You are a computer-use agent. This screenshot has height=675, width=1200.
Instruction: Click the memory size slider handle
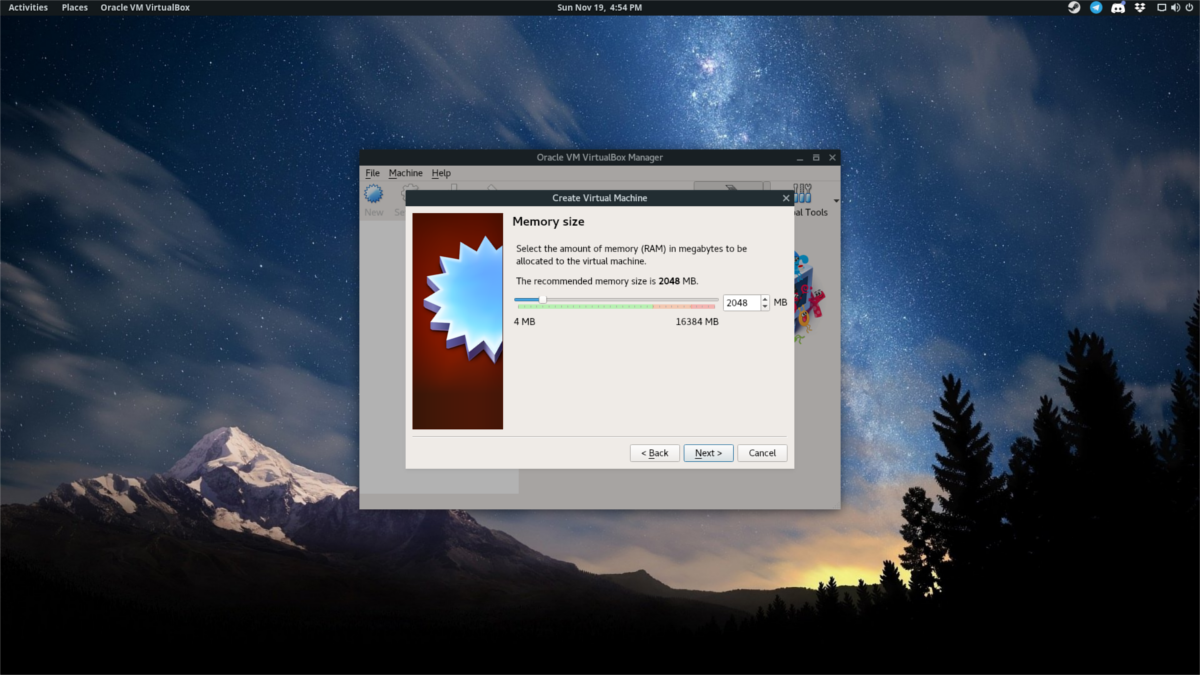coord(542,300)
